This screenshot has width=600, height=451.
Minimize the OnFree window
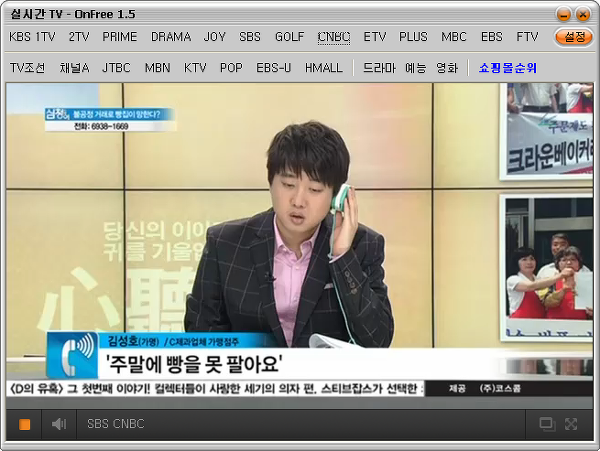(563, 15)
